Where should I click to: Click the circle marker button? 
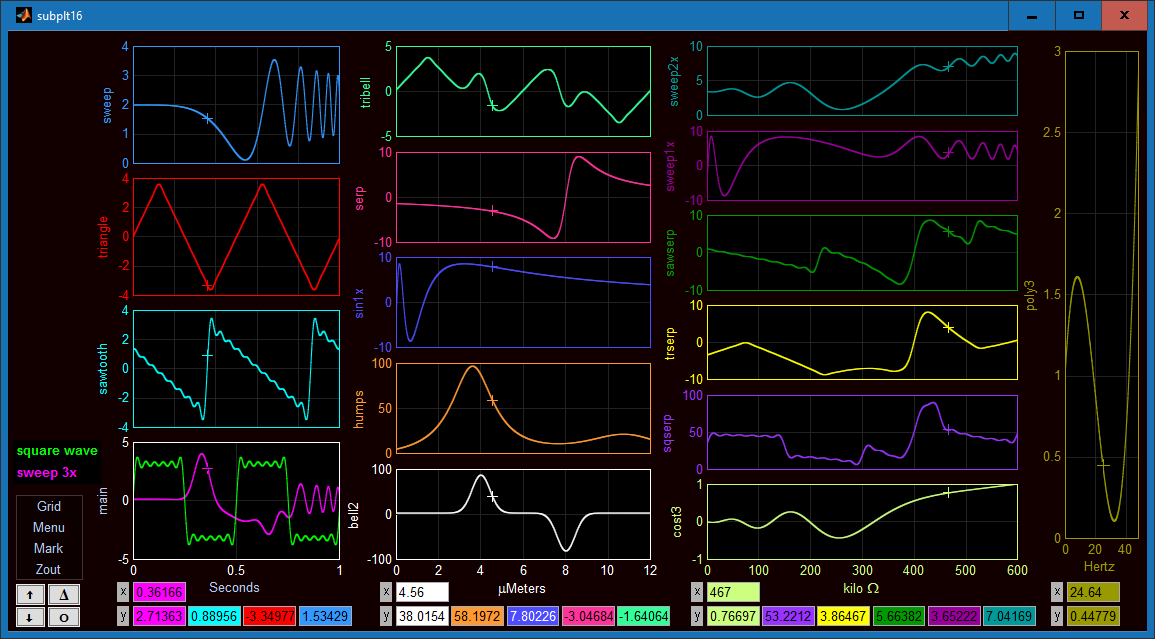tap(64, 617)
